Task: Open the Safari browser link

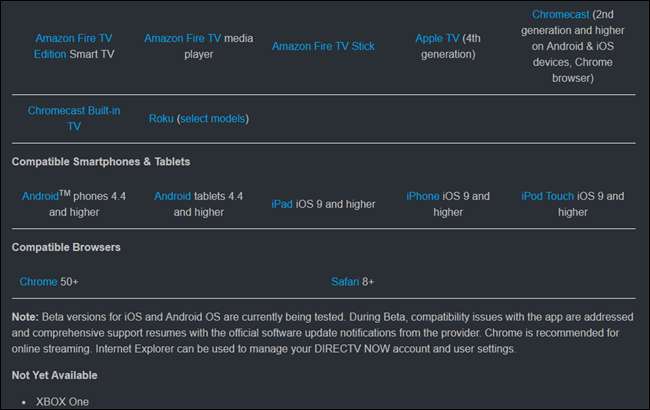Action: pos(347,282)
